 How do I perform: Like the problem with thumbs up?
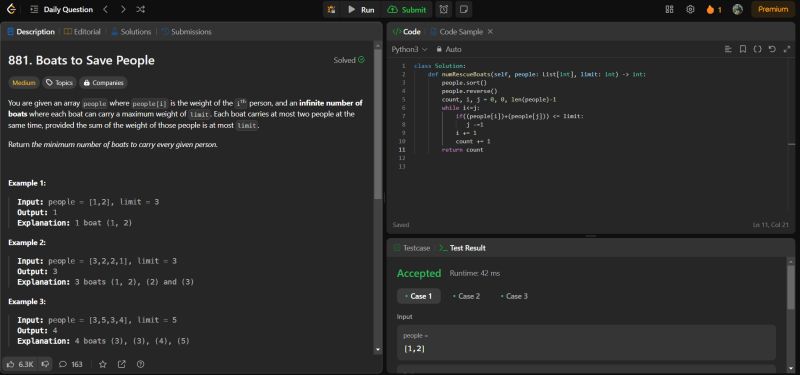coord(20,364)
